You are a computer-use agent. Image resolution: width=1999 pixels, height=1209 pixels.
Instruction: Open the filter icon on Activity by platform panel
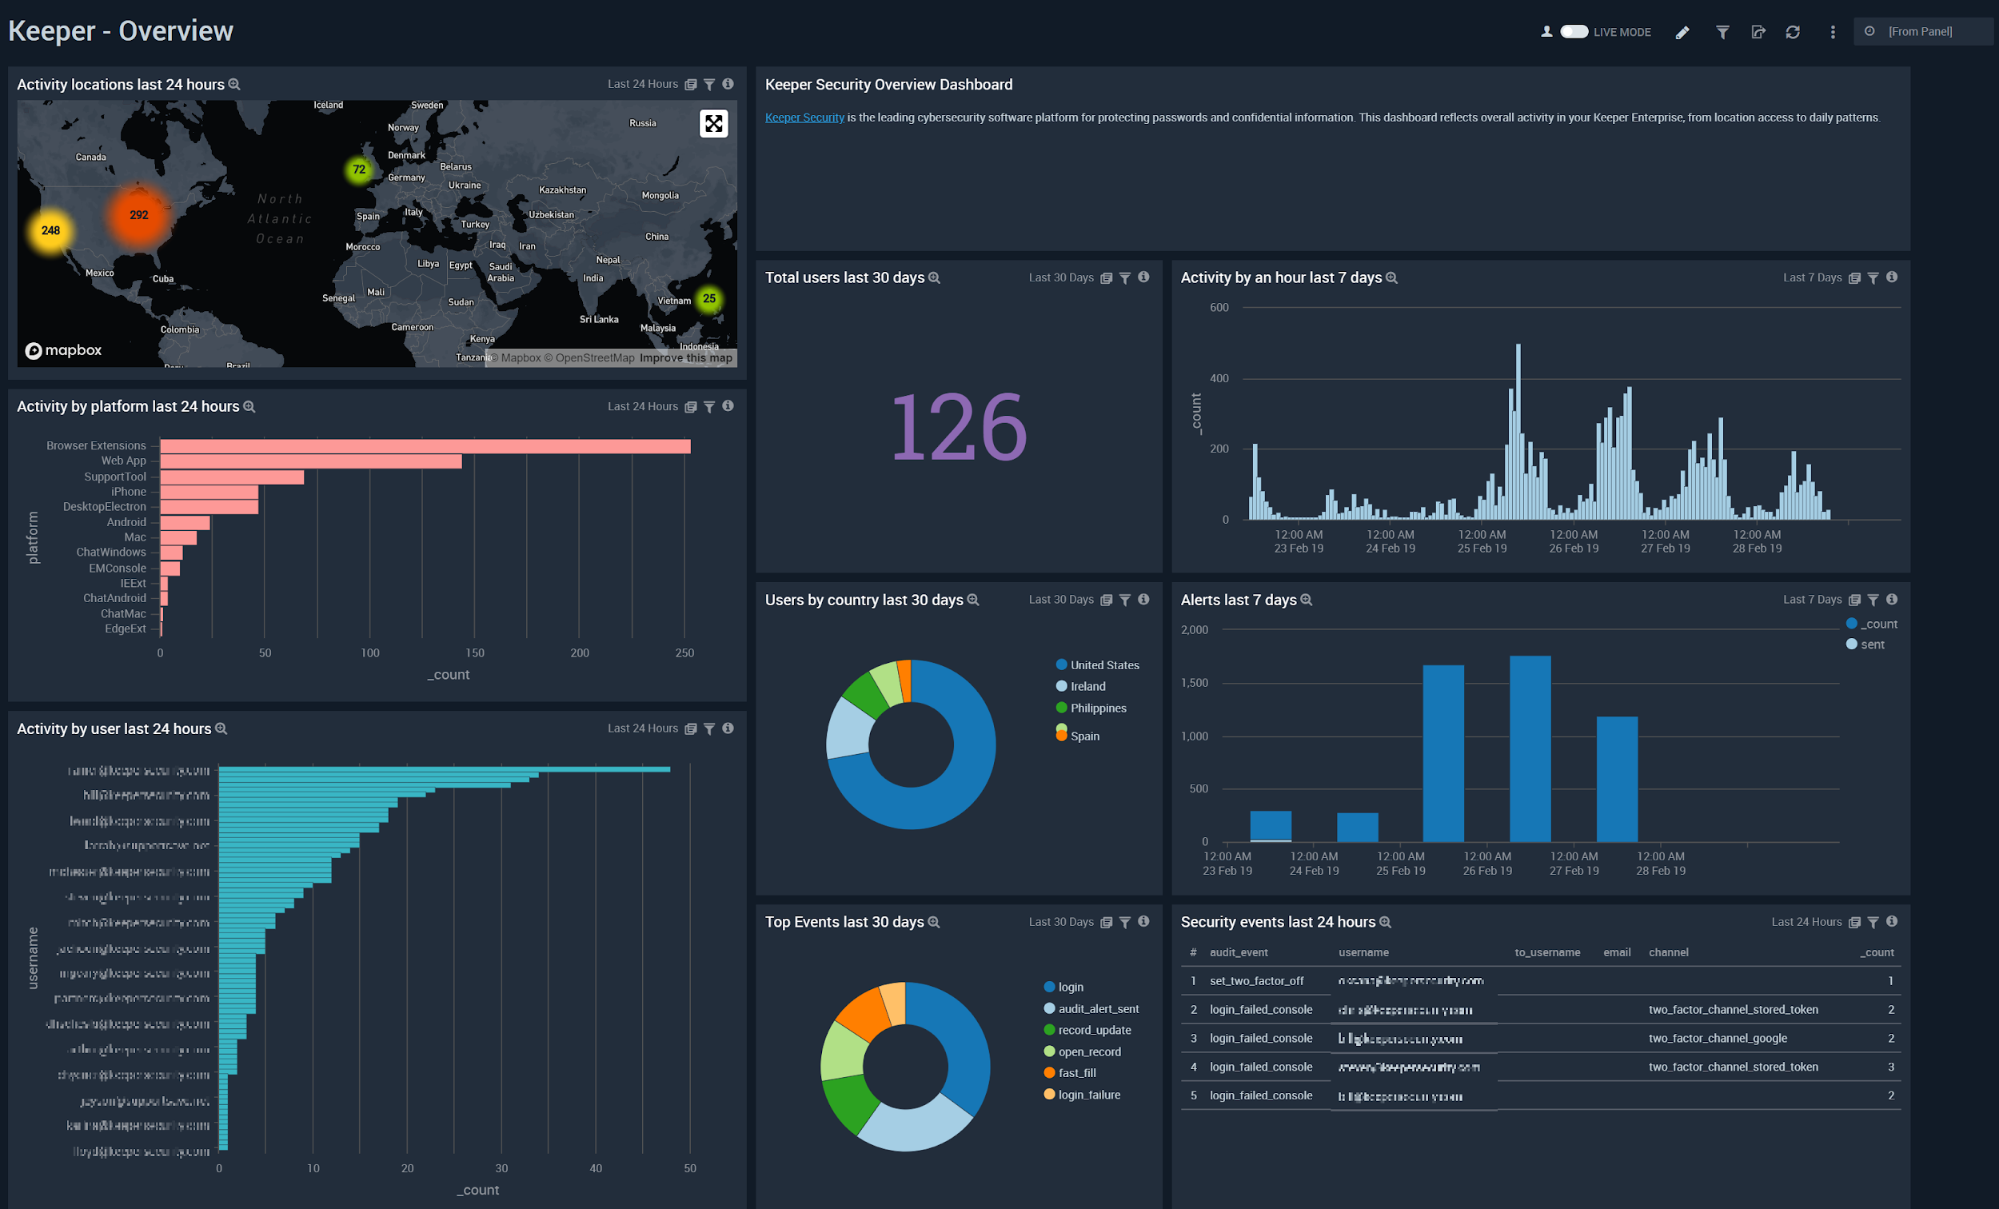tap(710, 406)
